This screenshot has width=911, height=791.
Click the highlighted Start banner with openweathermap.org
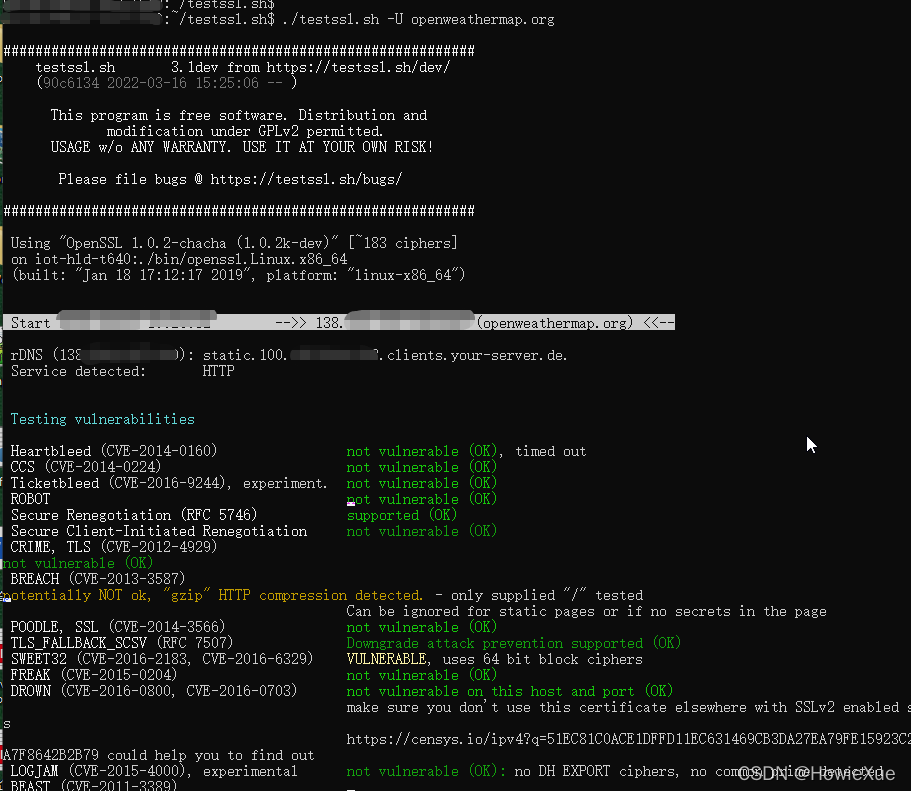click(339, 323)
